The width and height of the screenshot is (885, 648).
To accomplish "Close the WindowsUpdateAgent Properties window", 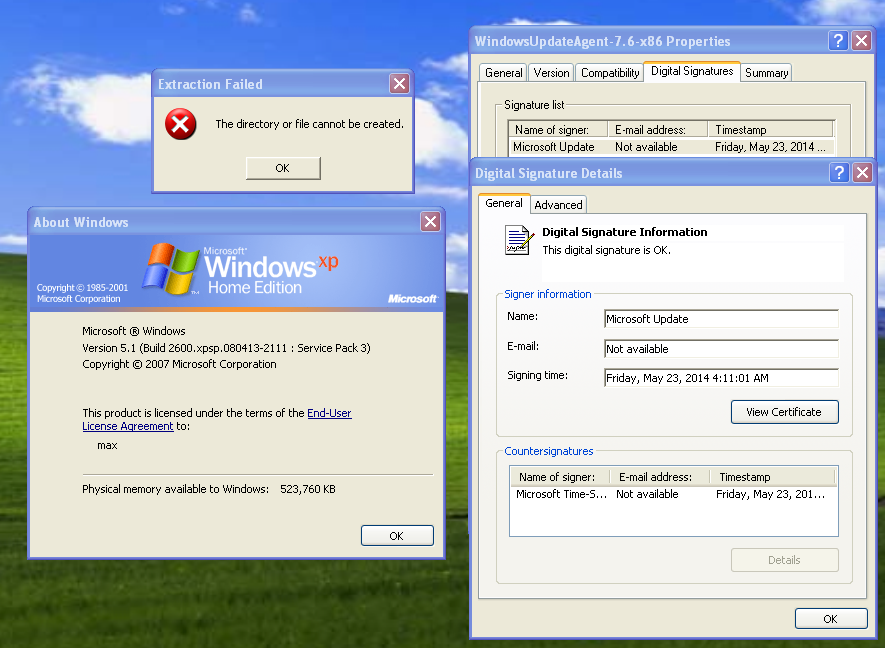I will click(861, 41).
